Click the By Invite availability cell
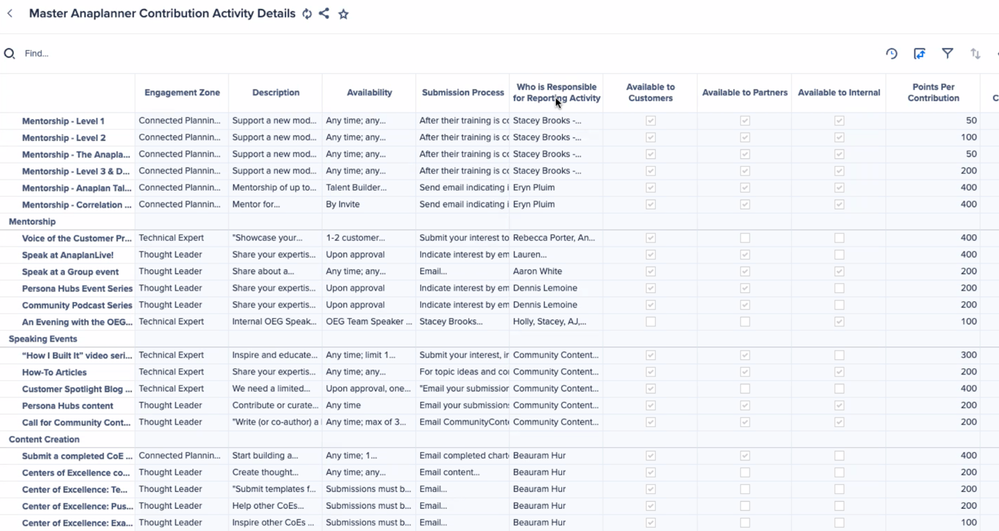Viewport: 999px width, 531px height. coord(369,205)
